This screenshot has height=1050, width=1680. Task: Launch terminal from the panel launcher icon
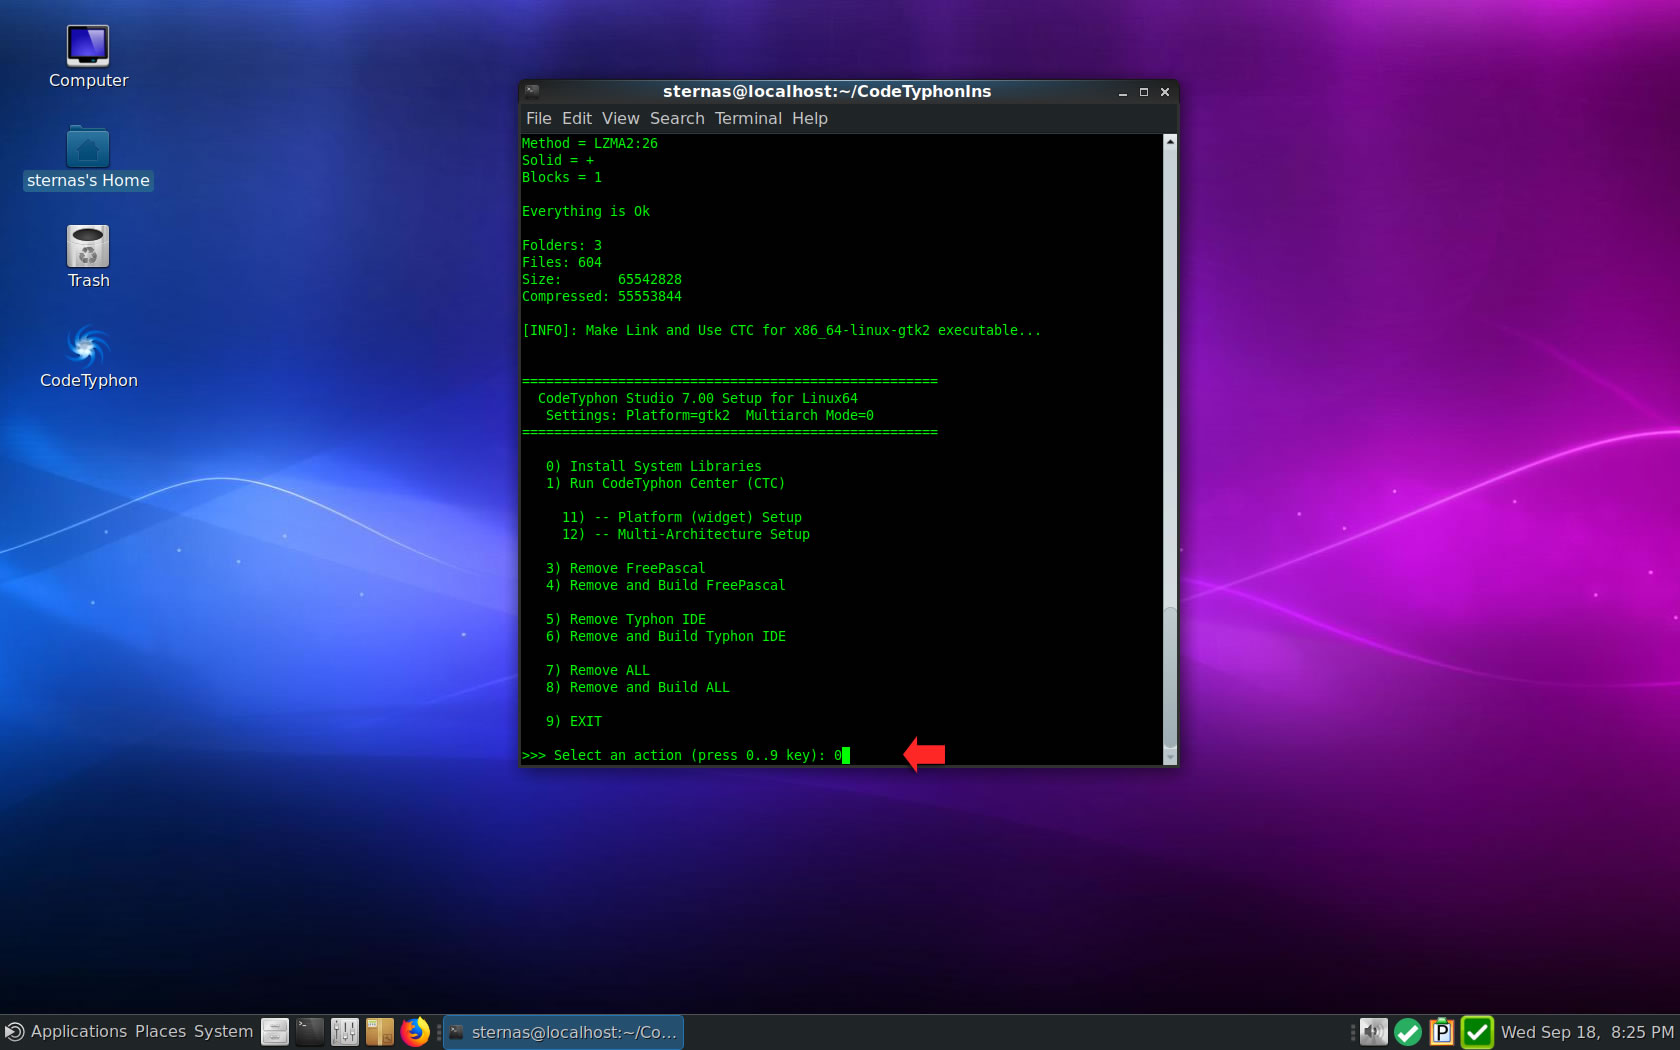(310, 1031)
